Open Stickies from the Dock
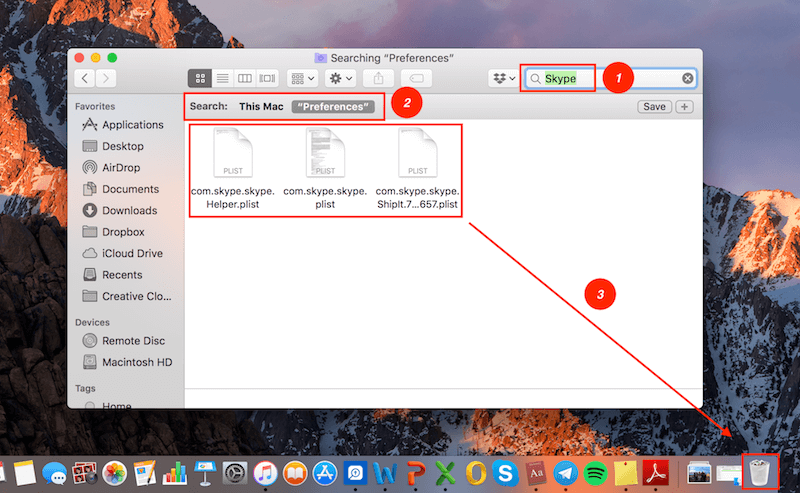This screenshot has width=800, height=493. (x=626, y=474)
